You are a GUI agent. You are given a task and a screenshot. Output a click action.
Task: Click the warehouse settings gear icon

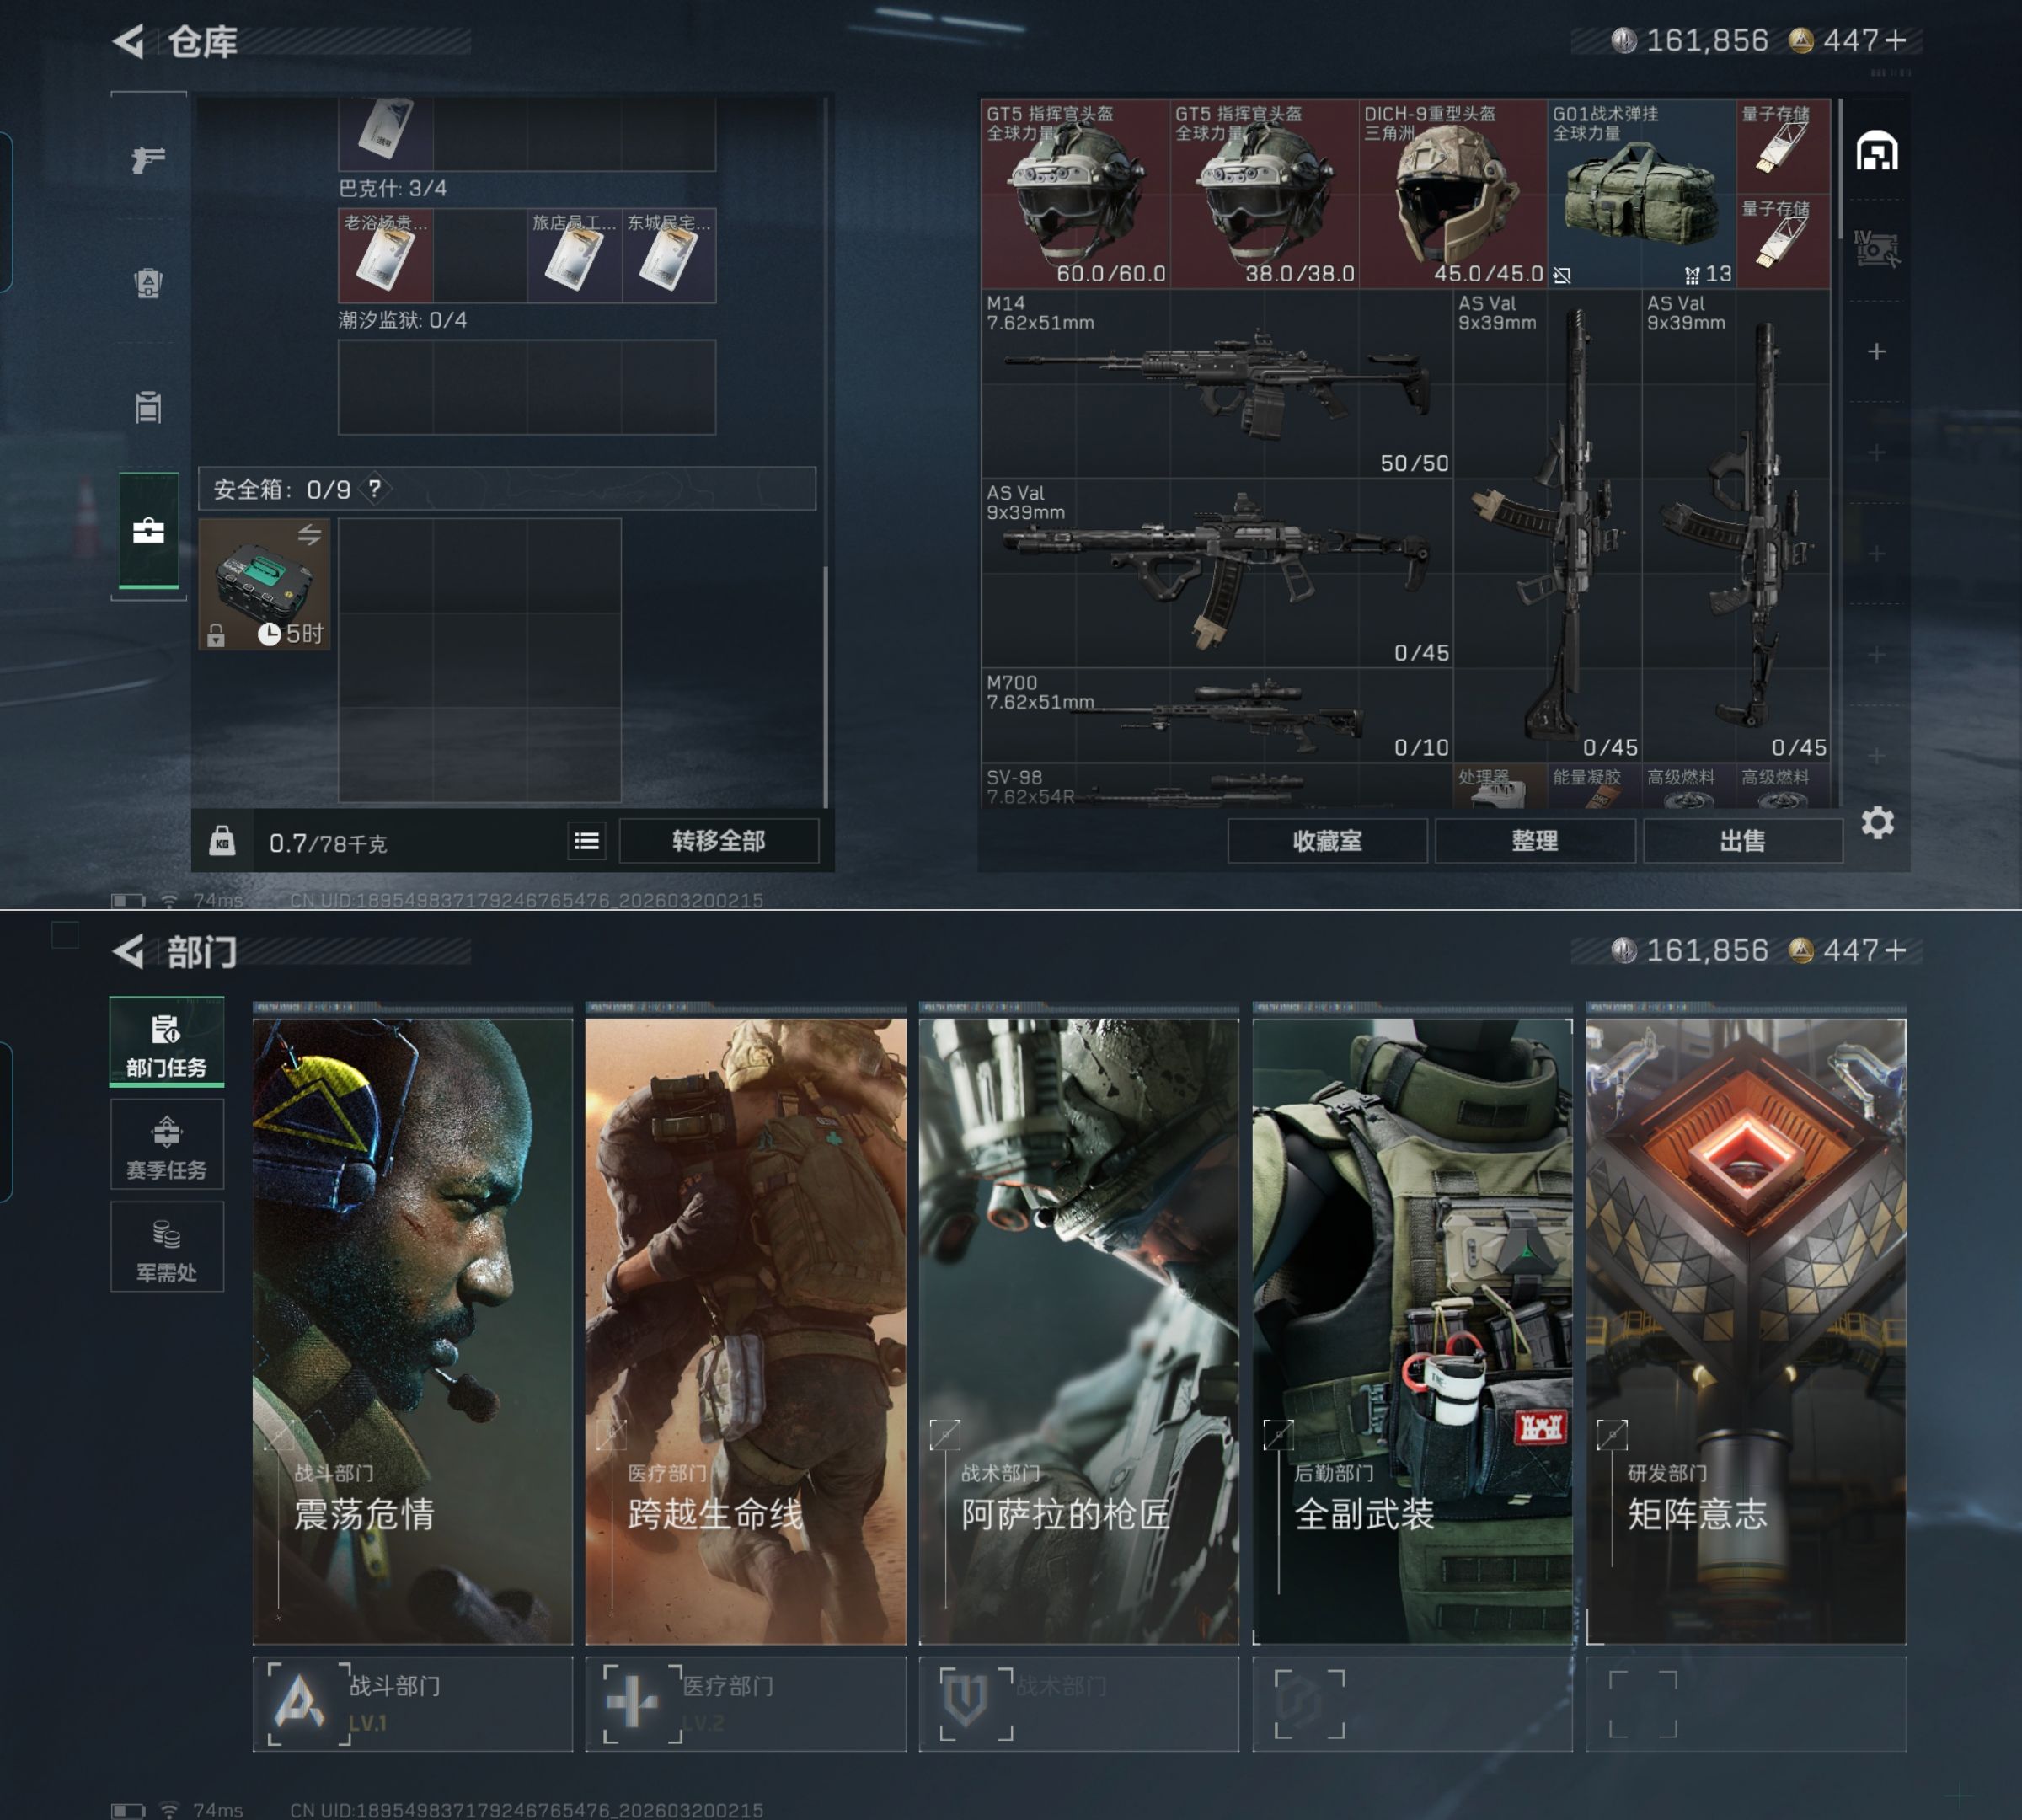click(1877, 823)
